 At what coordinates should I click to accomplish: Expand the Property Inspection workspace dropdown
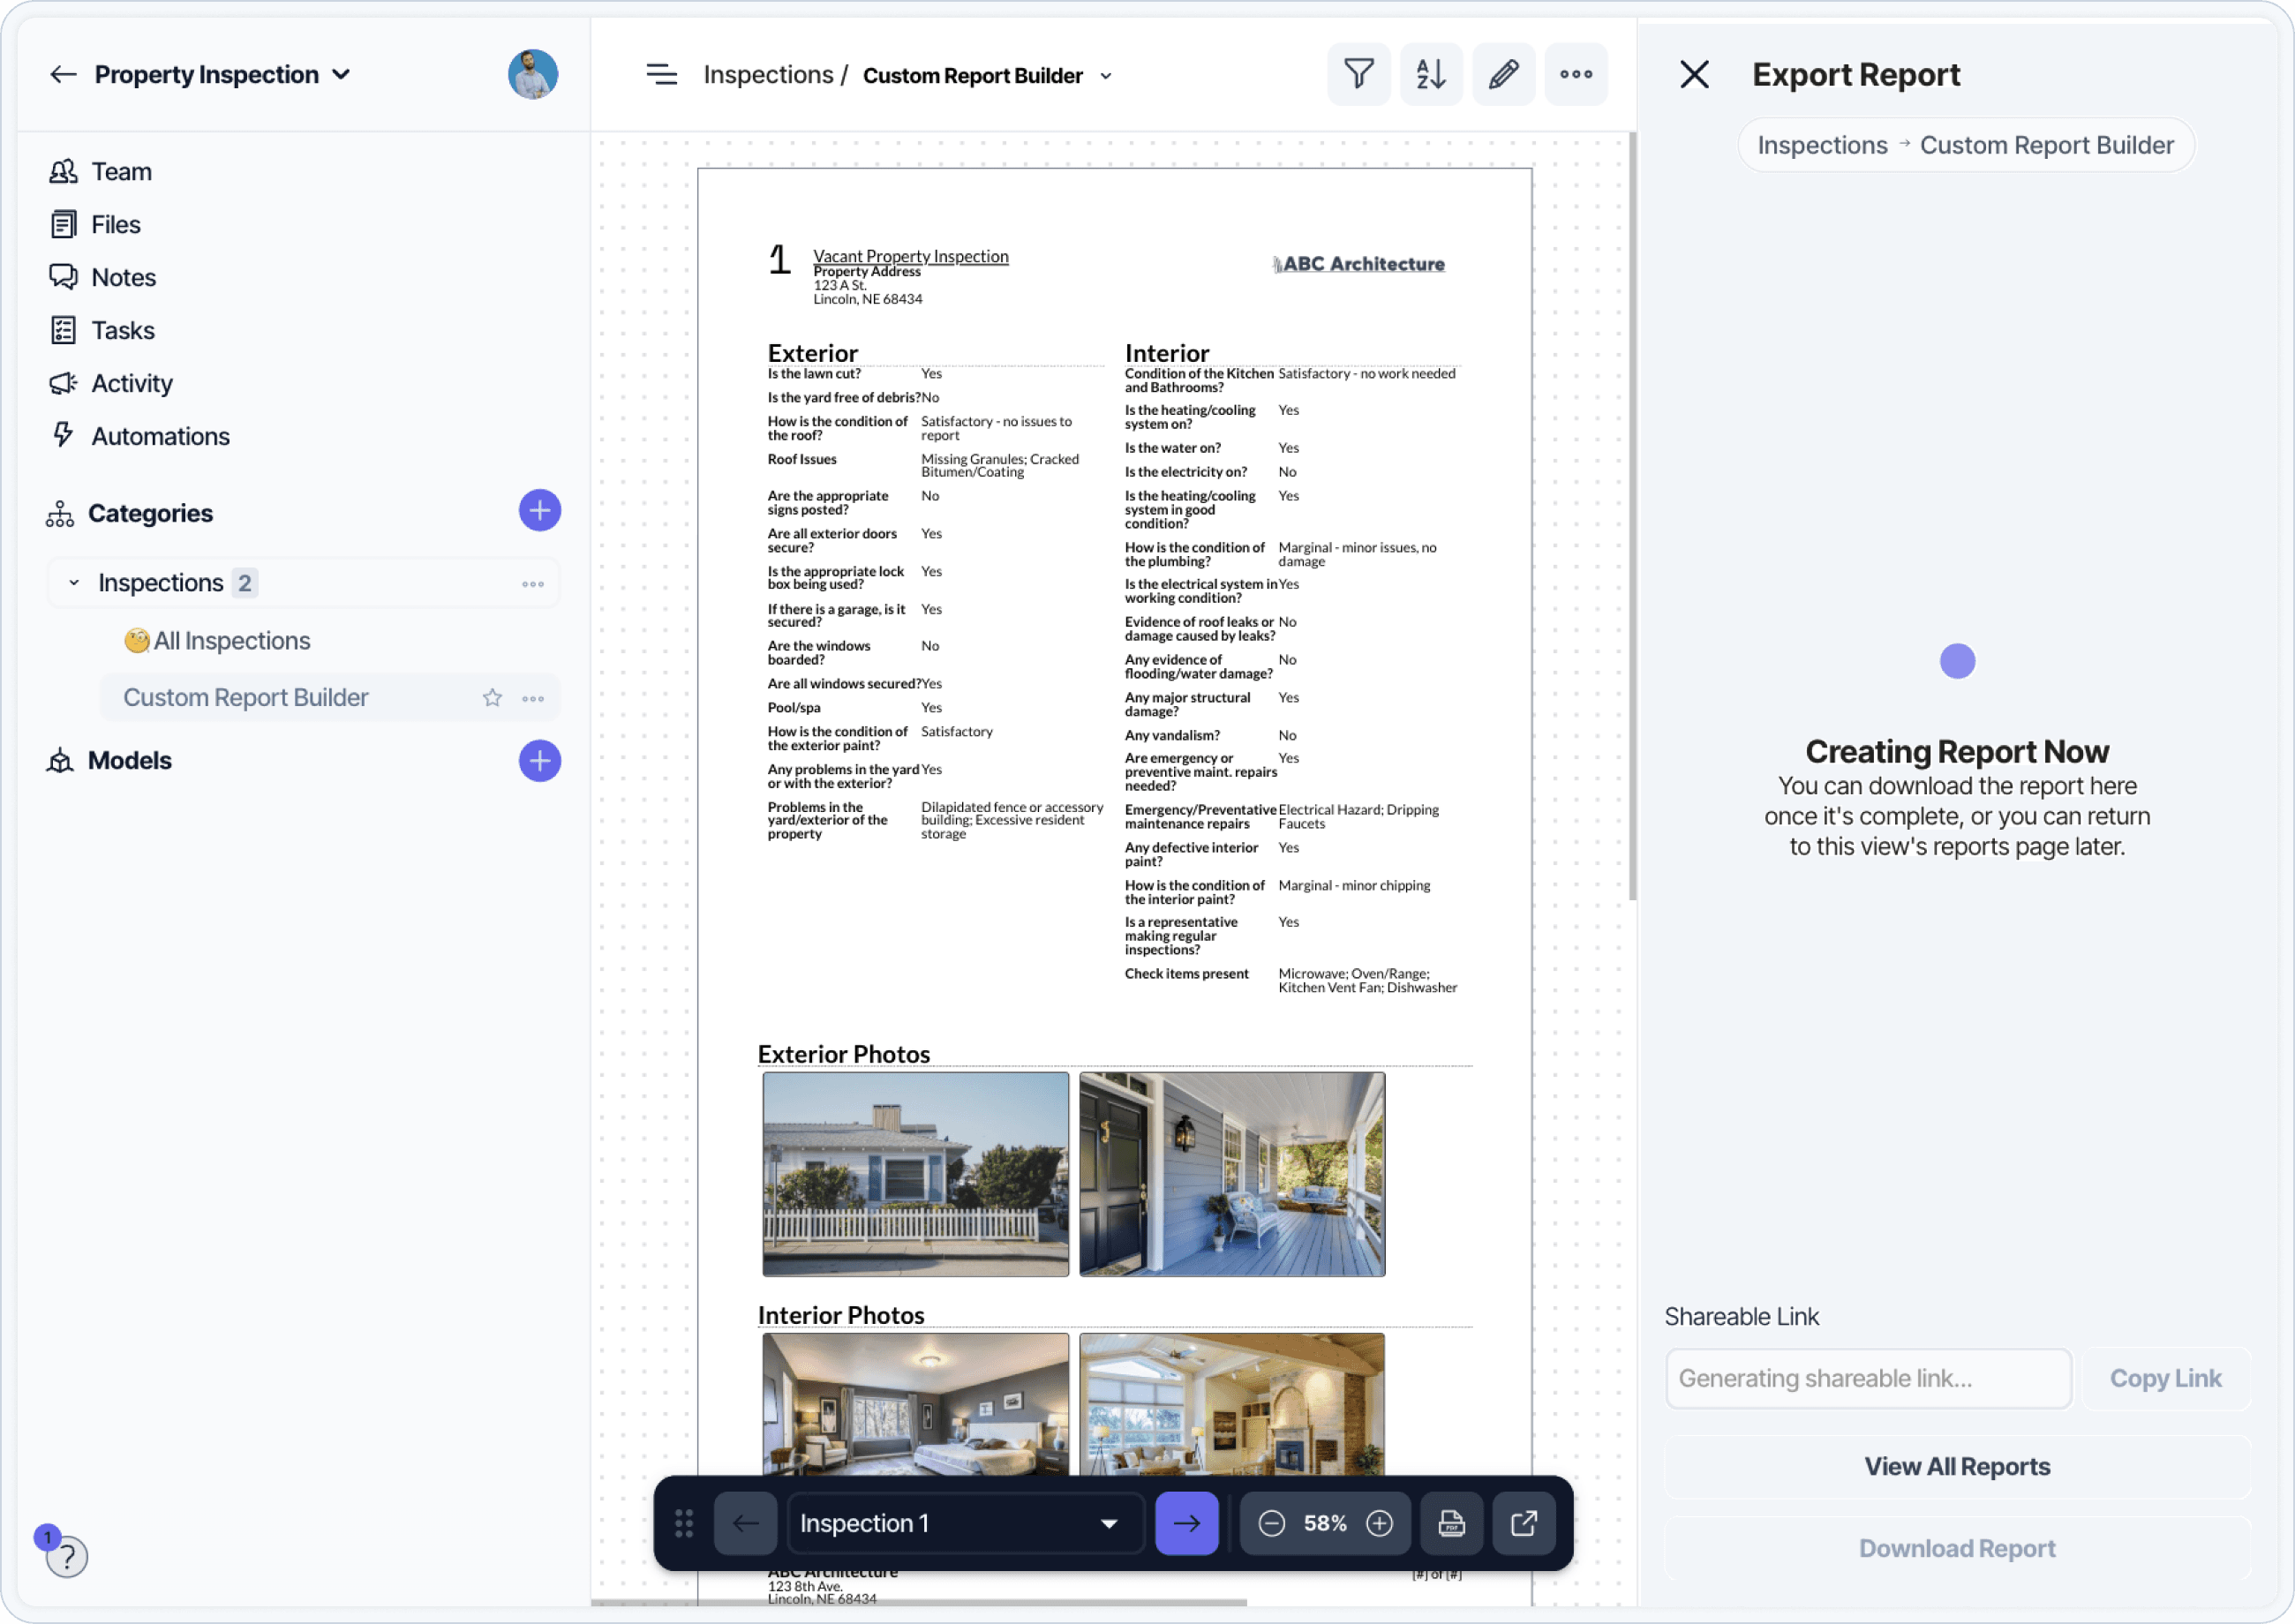[x=341, y=75]
